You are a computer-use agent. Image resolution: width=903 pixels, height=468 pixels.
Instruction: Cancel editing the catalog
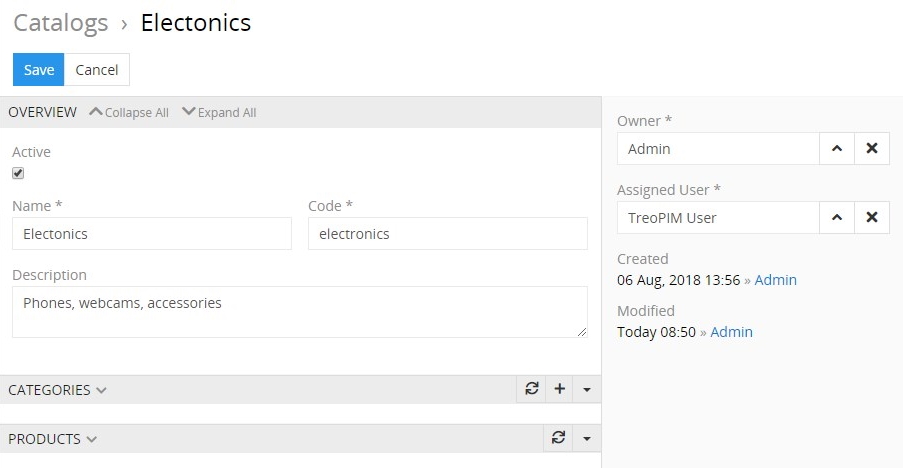coord(97,70)
